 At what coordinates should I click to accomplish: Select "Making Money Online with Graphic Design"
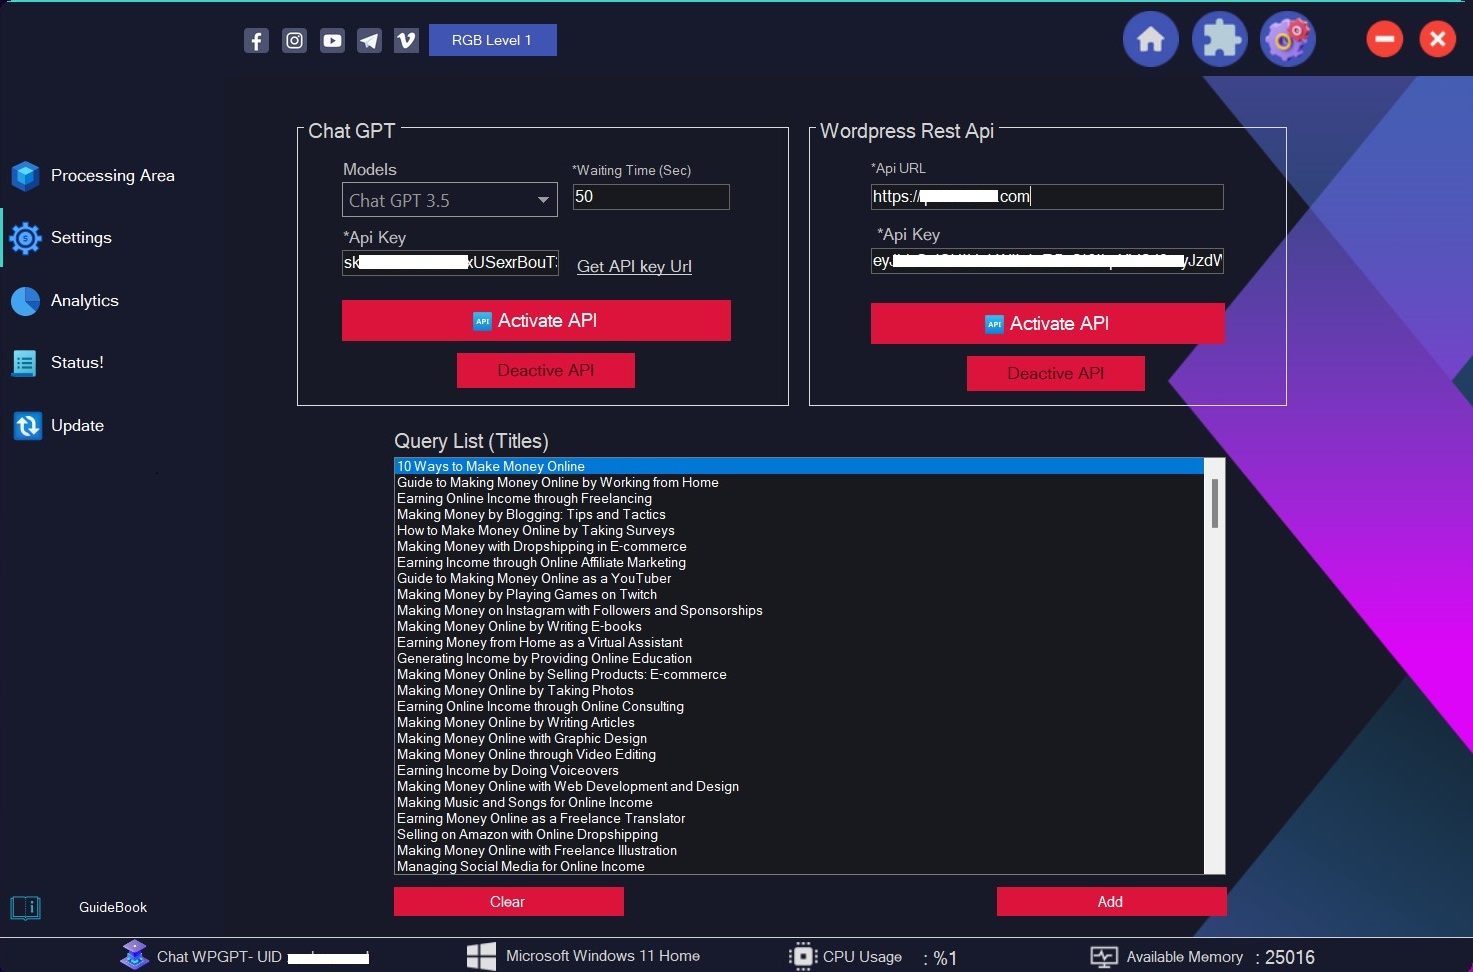(799, 738)
